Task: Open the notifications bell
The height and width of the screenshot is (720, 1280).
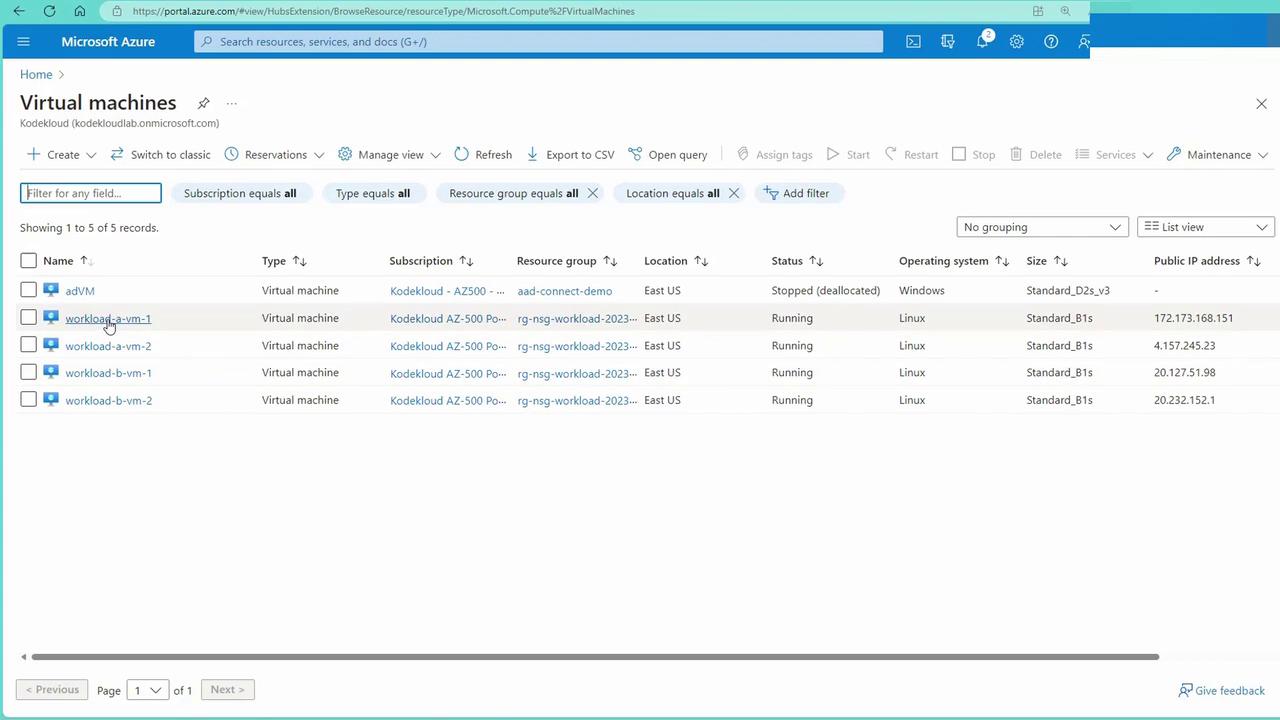Action: pyautogui.click(x=982, y=42)
